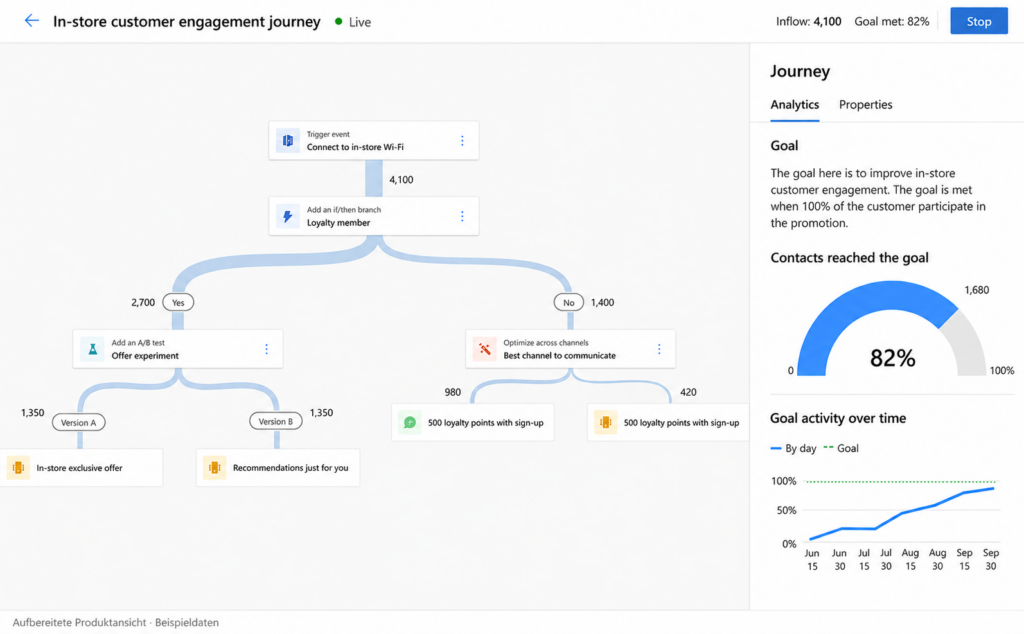Click the In-store customer engagement journey title
This screenshot has width=1024, height=634.
click(187, 22)
